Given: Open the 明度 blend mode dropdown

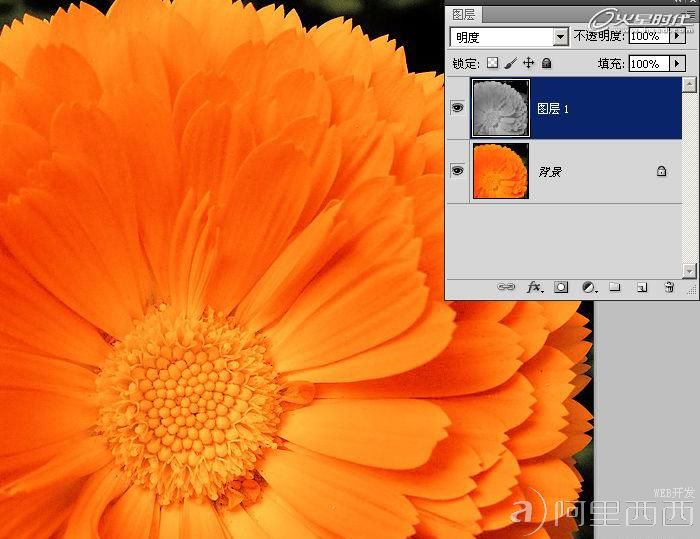Looking at the screenshot, I should tap(510, 37).
